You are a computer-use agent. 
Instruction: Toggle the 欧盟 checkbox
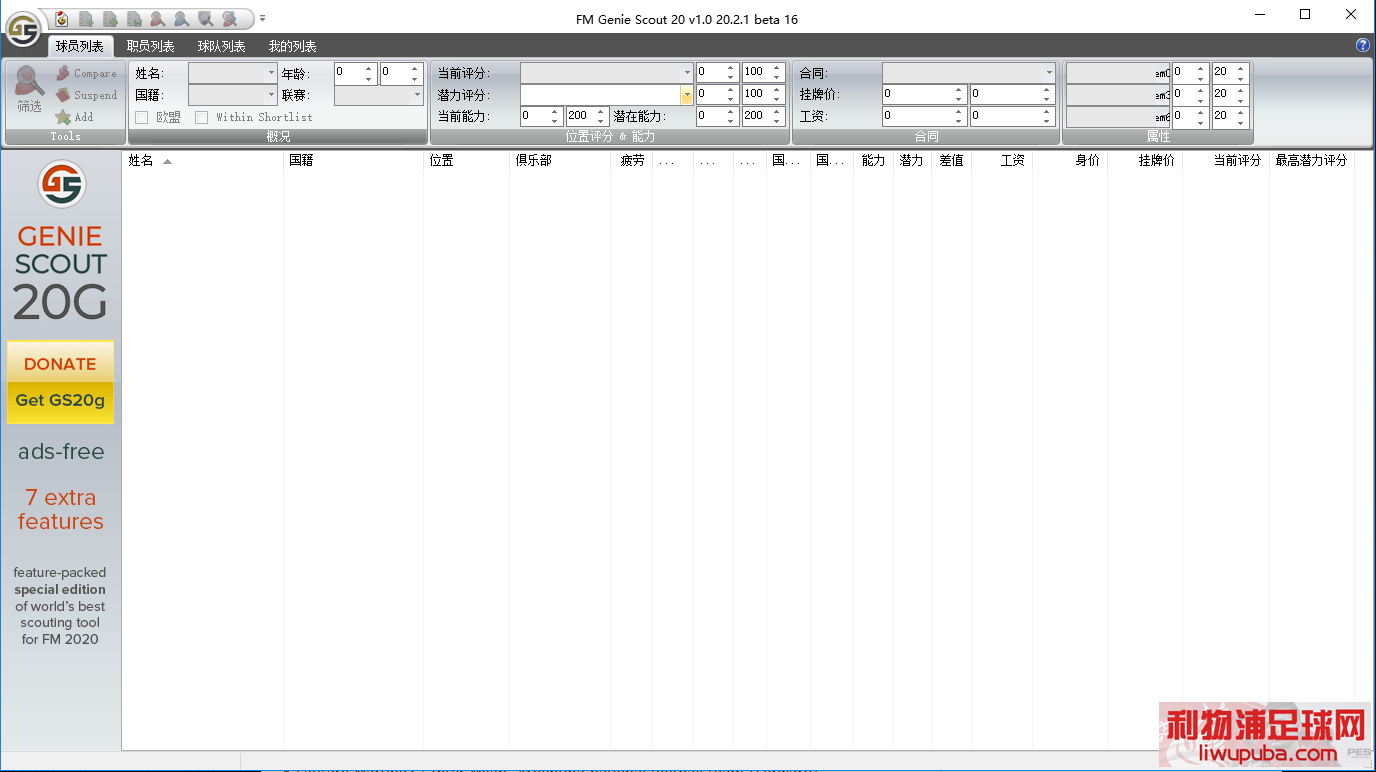pos(141,117)
